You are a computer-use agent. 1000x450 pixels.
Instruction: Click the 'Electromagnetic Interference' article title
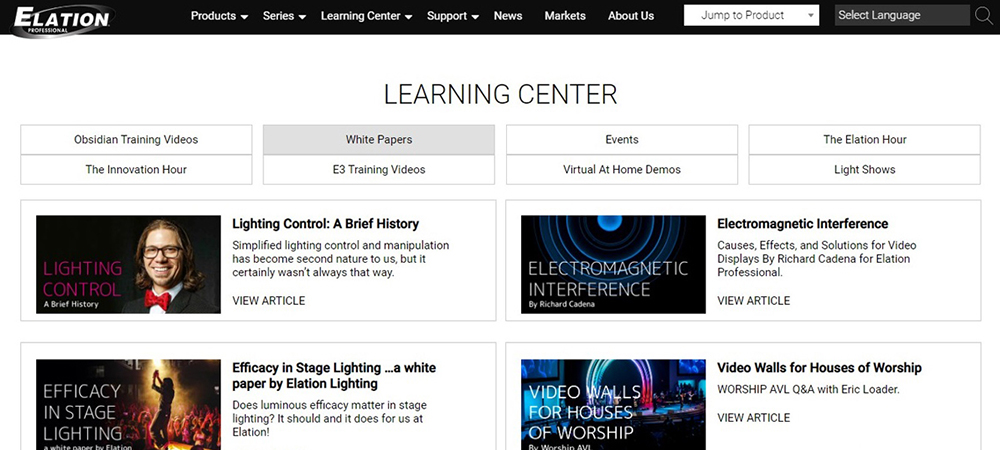802,224
